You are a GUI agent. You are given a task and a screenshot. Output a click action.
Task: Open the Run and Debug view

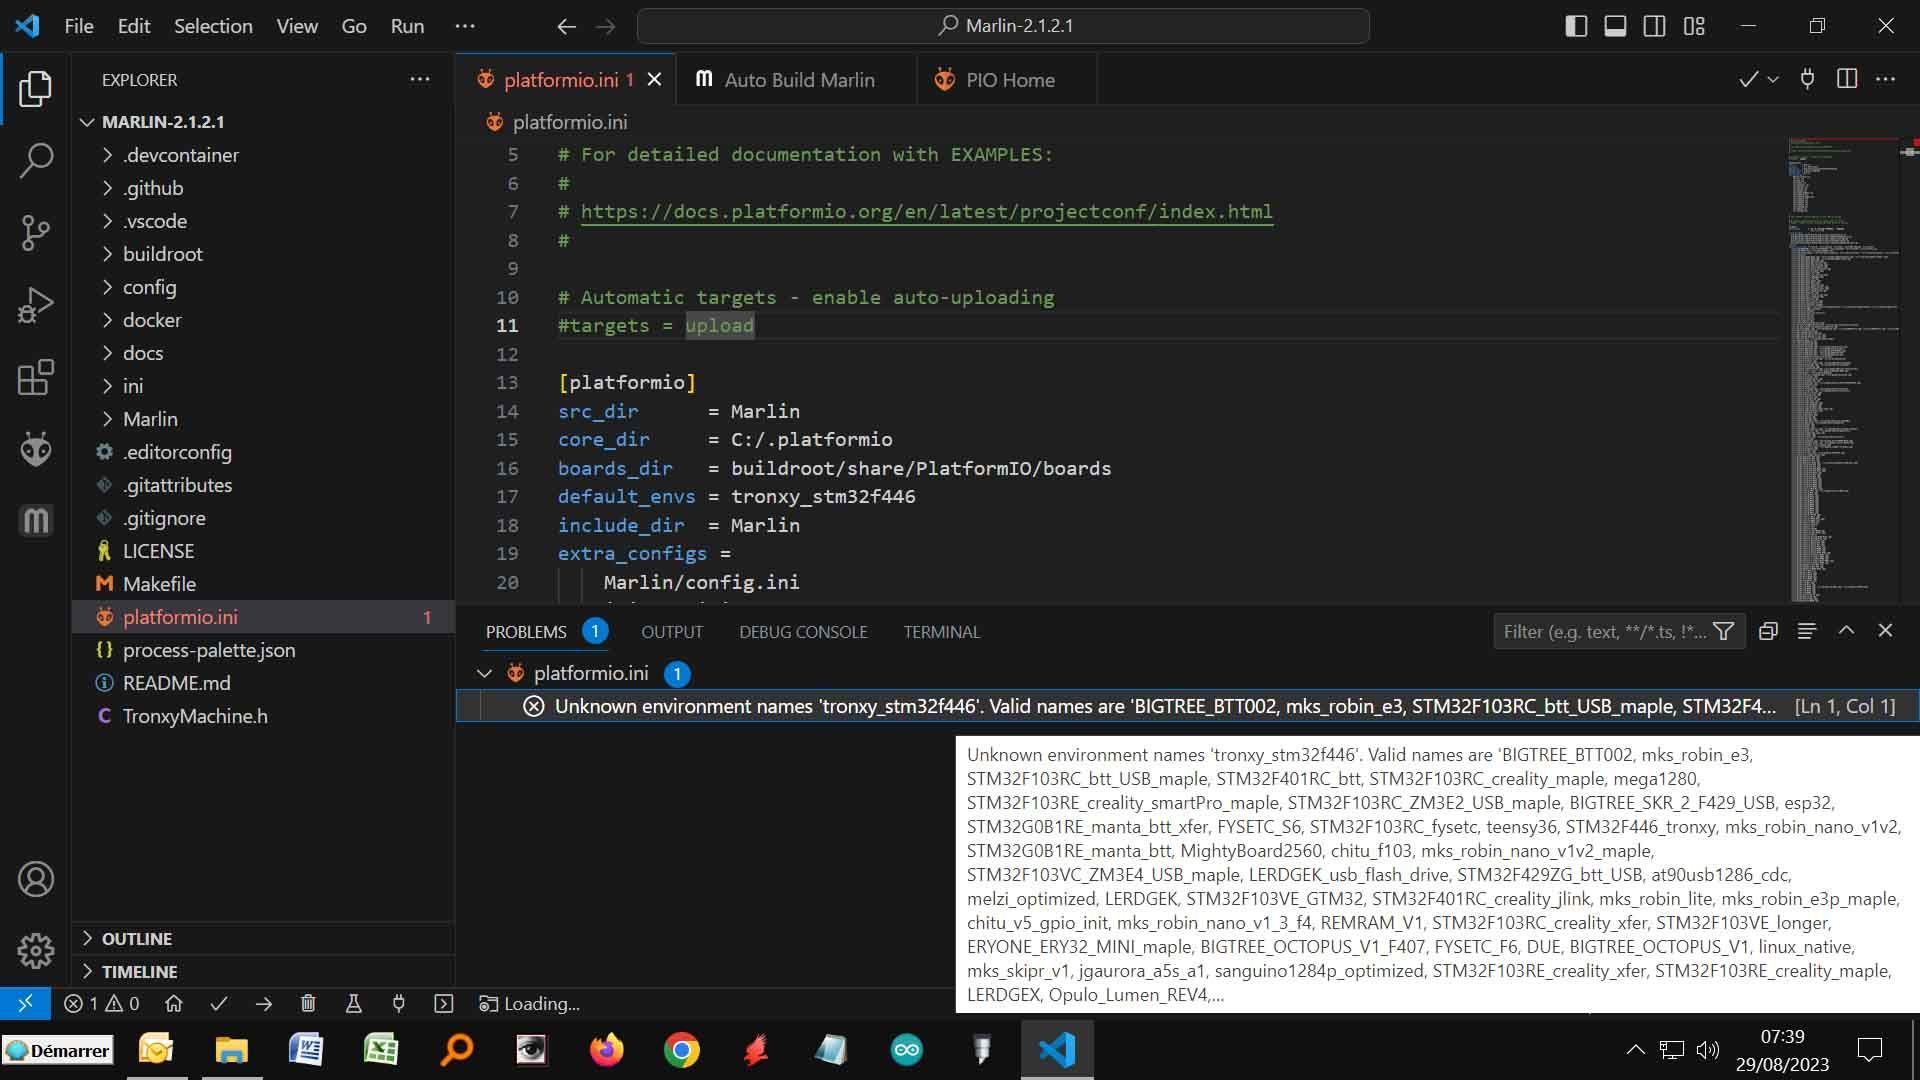[35, 305]
